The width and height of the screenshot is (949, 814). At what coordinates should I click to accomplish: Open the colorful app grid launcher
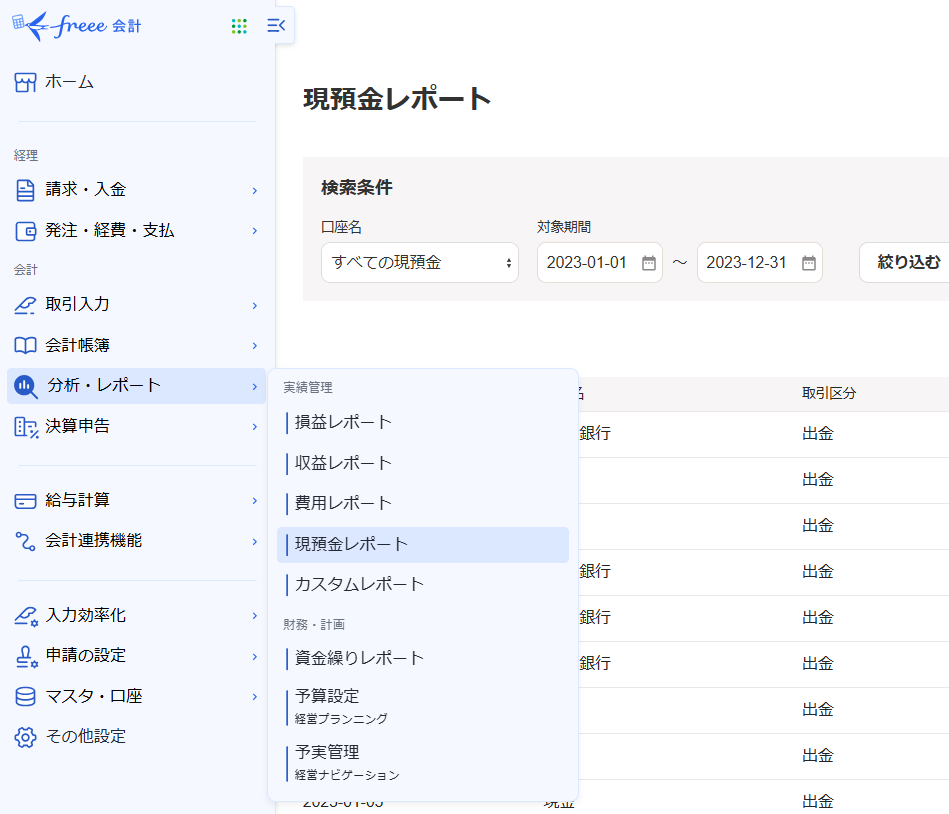click(x=239, y=26)
